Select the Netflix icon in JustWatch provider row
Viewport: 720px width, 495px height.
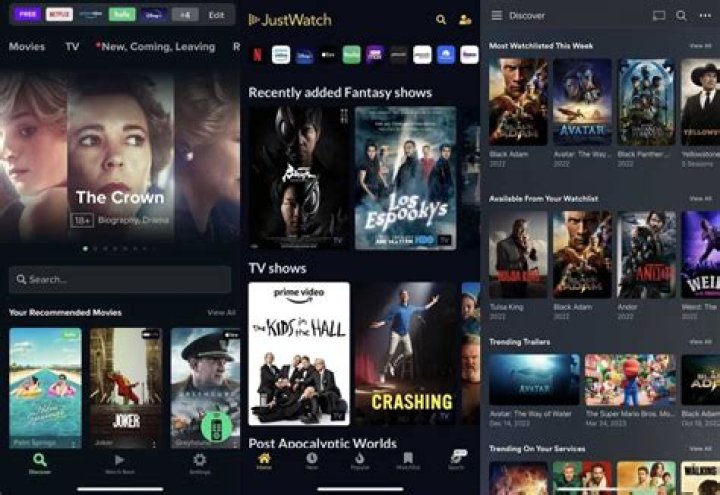257,55
